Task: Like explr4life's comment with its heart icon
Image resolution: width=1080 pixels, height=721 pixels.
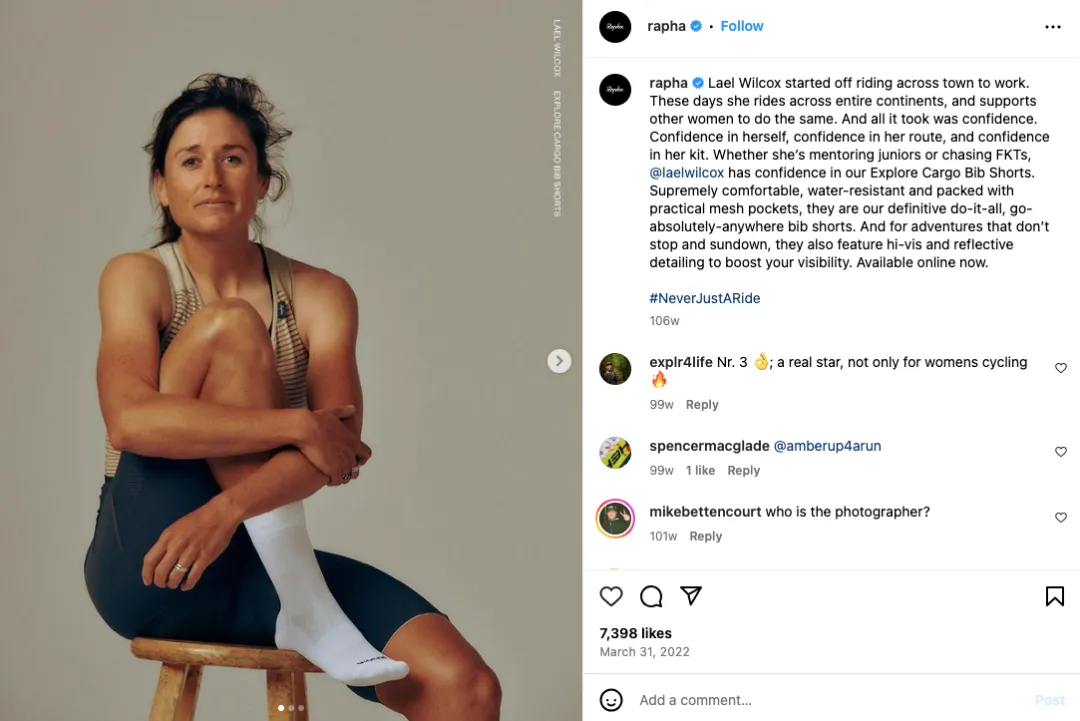Action: (x=1061, y=368)
